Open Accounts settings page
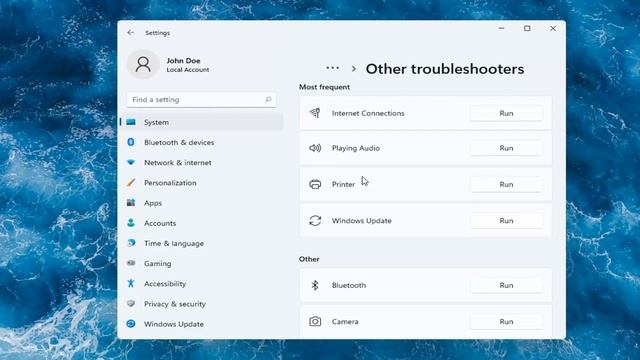Viewport: 640px width, 360px height. 201,223
